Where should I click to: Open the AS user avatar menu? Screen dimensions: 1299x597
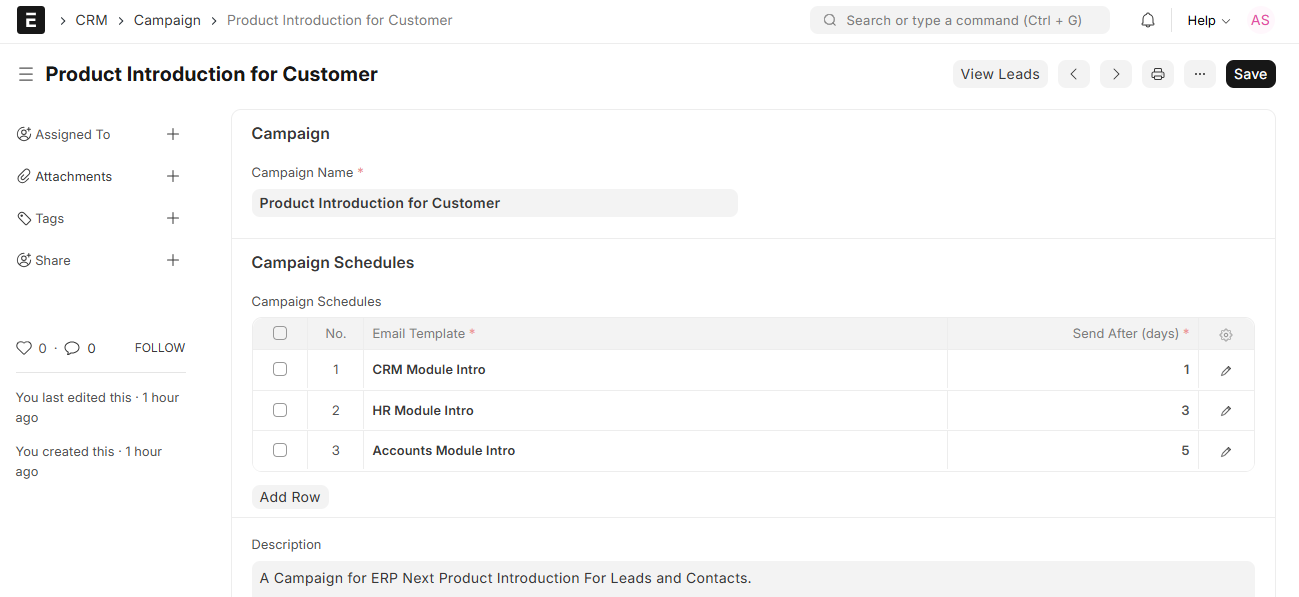pyautogui.click(x=1260, y=20)
